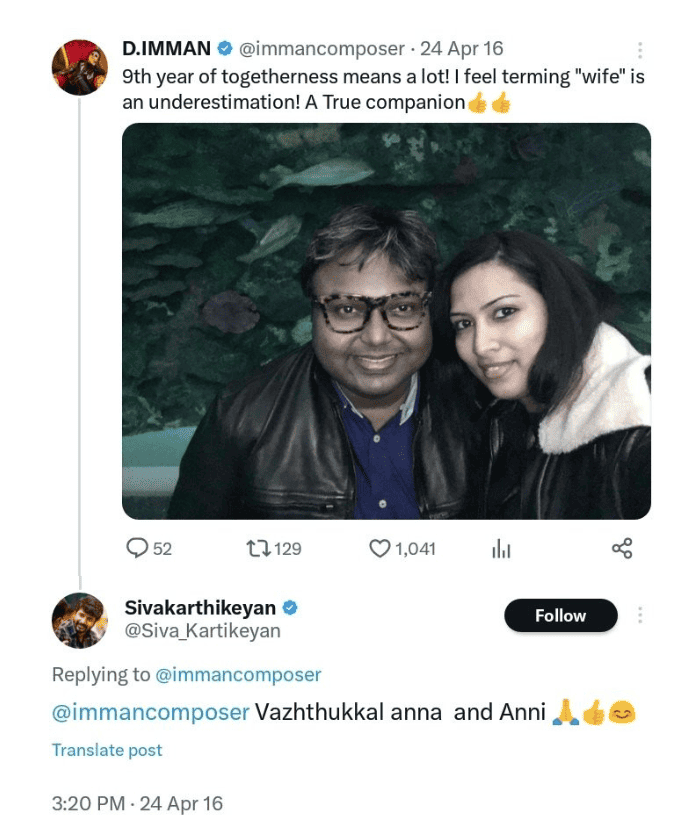679x830 pixels.
Task: Retweet the D.IMMAN post
Action: 258,548
